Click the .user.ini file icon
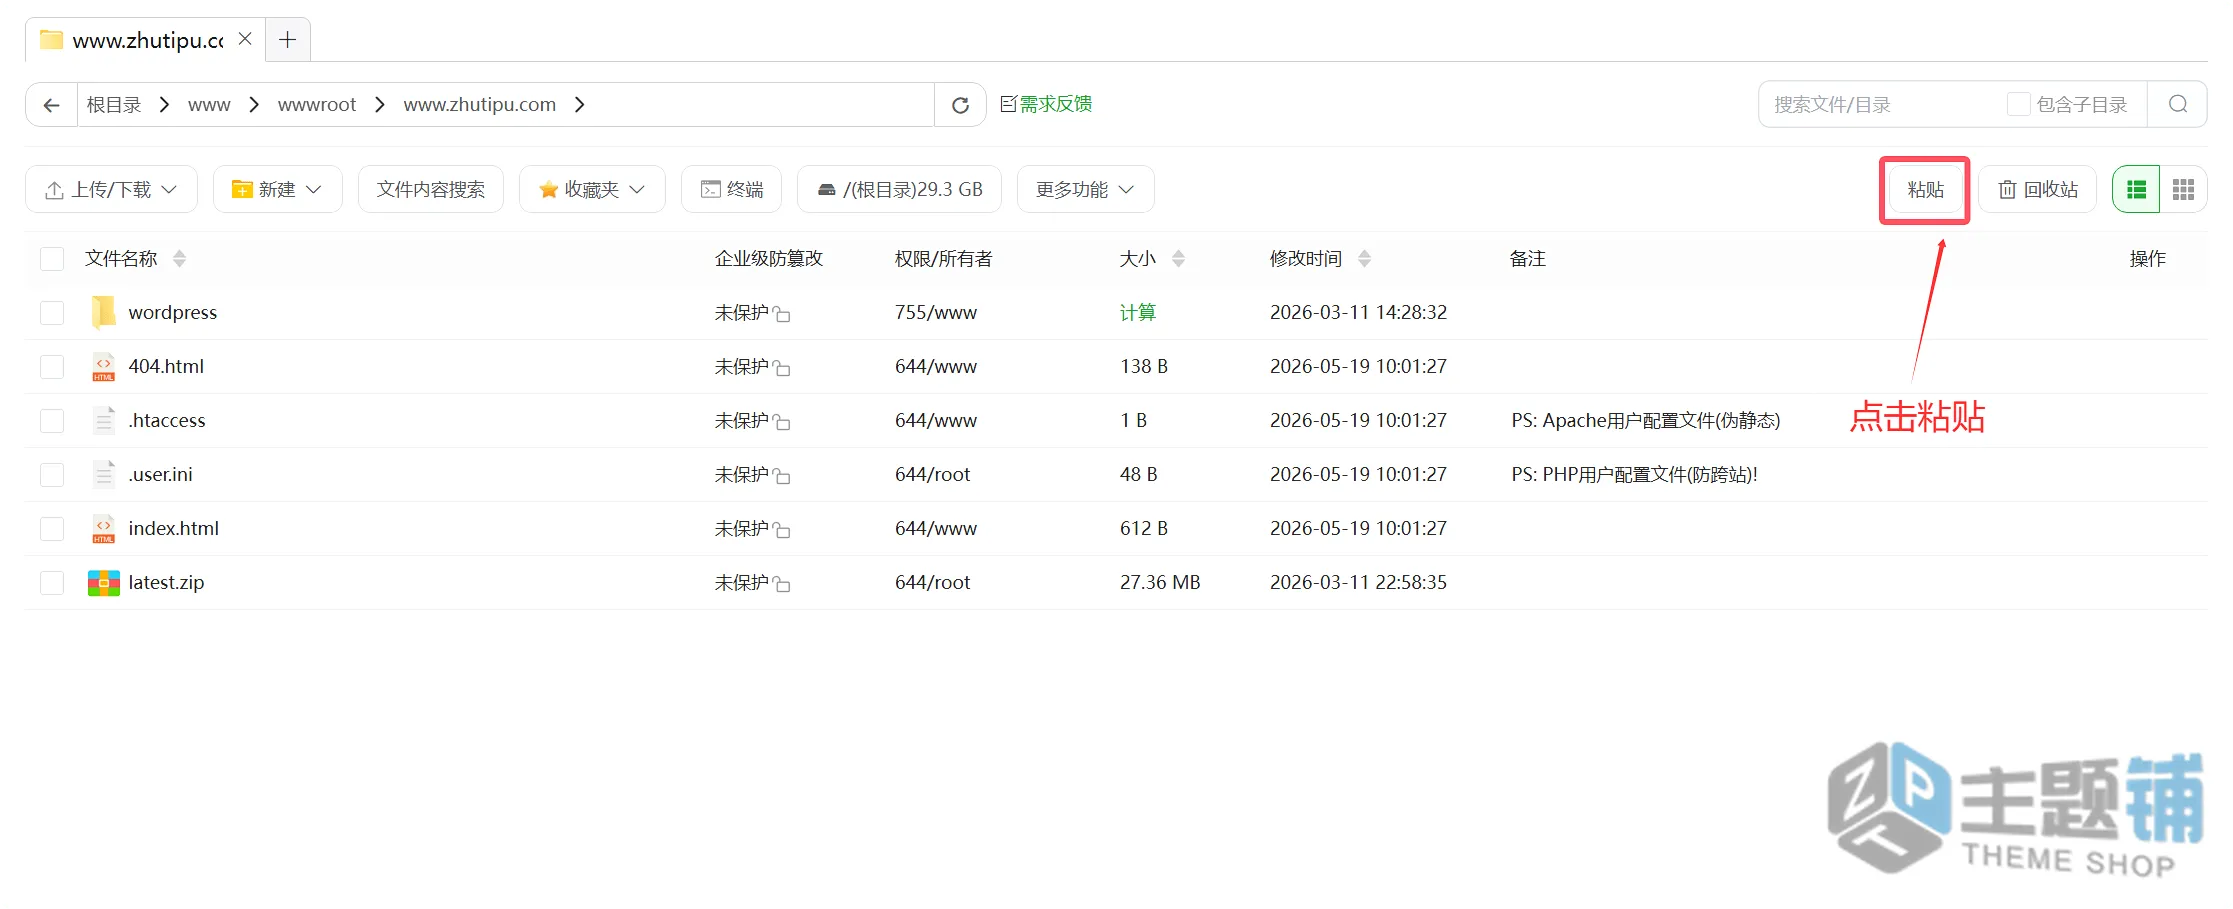2233x909 pixels. tap(104, 474)
